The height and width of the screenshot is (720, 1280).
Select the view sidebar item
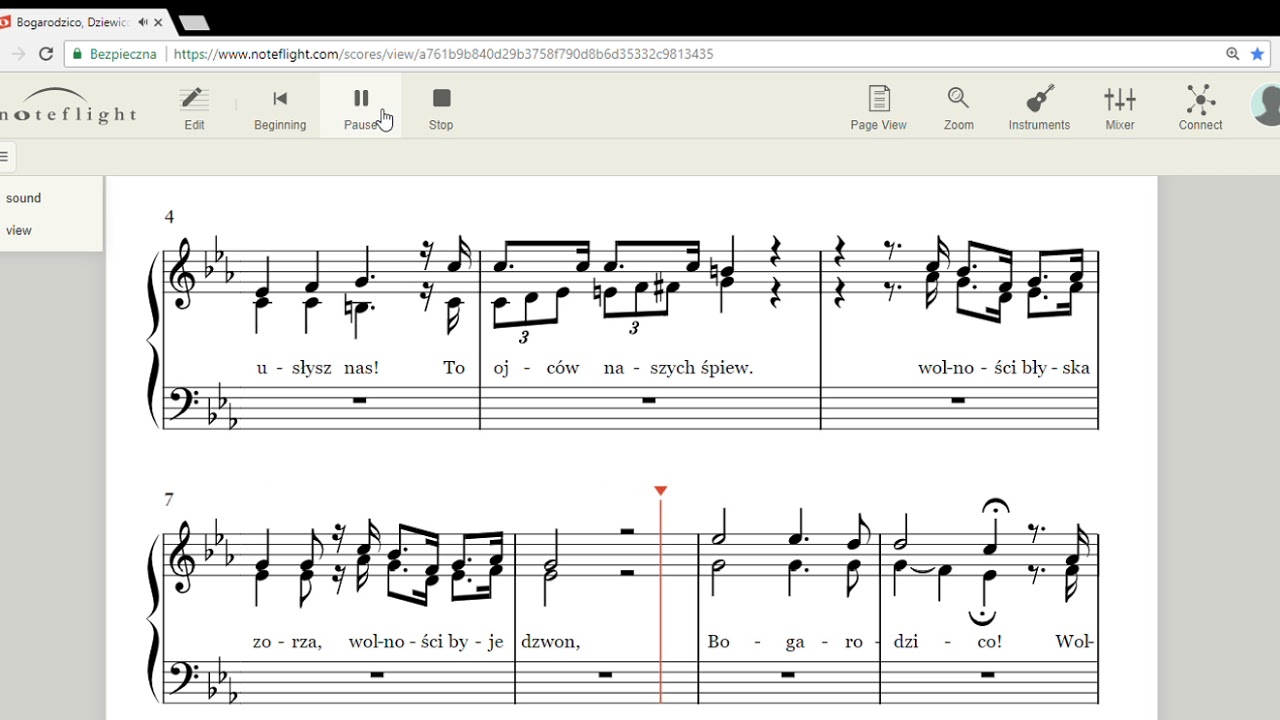click(18, 230)
